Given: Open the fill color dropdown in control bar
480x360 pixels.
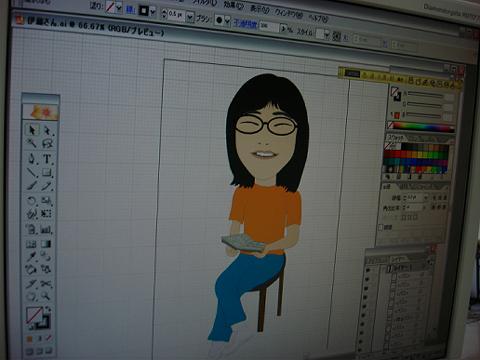Looking at the screenshot, I should click(x=119, y=8).
